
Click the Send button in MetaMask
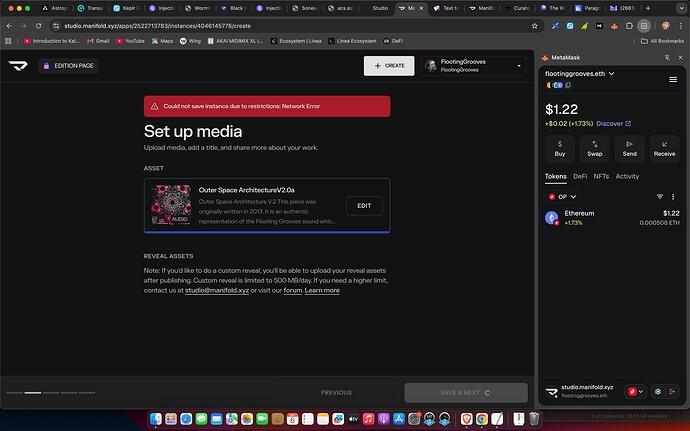pyautogui.click(x=629, y=149)
